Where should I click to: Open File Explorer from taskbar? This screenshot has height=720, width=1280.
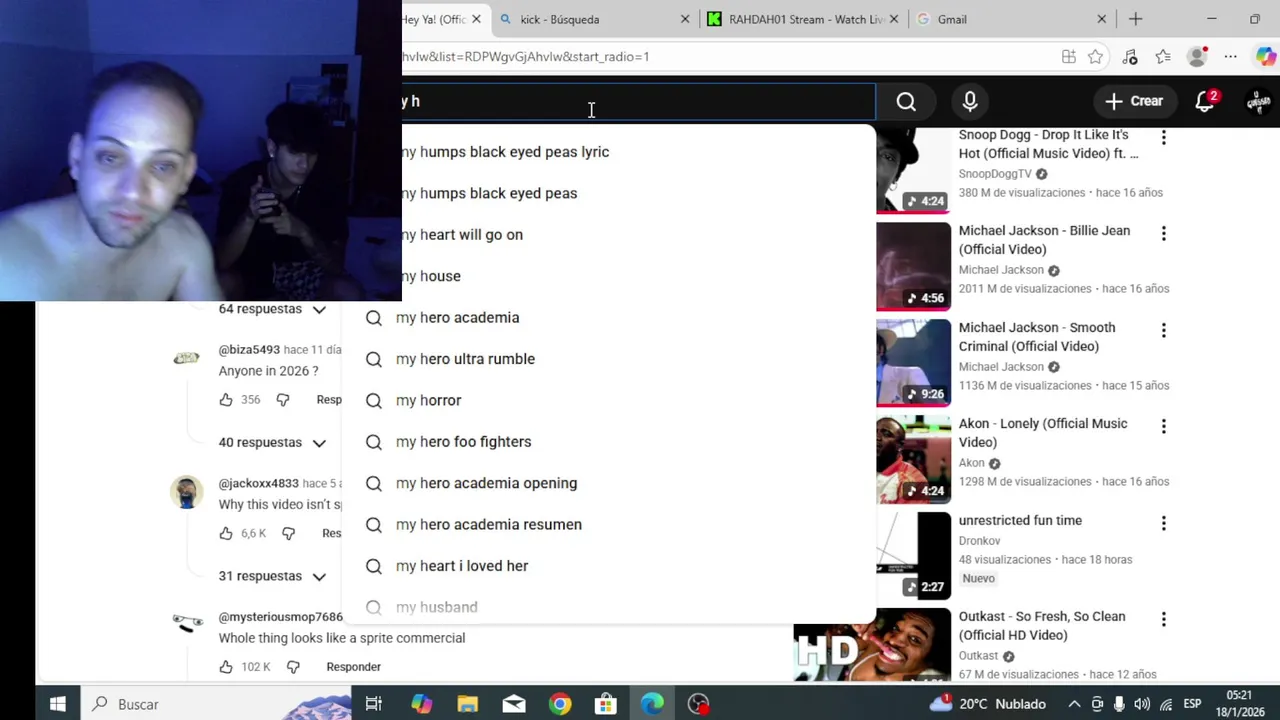(x=468, y=704)
